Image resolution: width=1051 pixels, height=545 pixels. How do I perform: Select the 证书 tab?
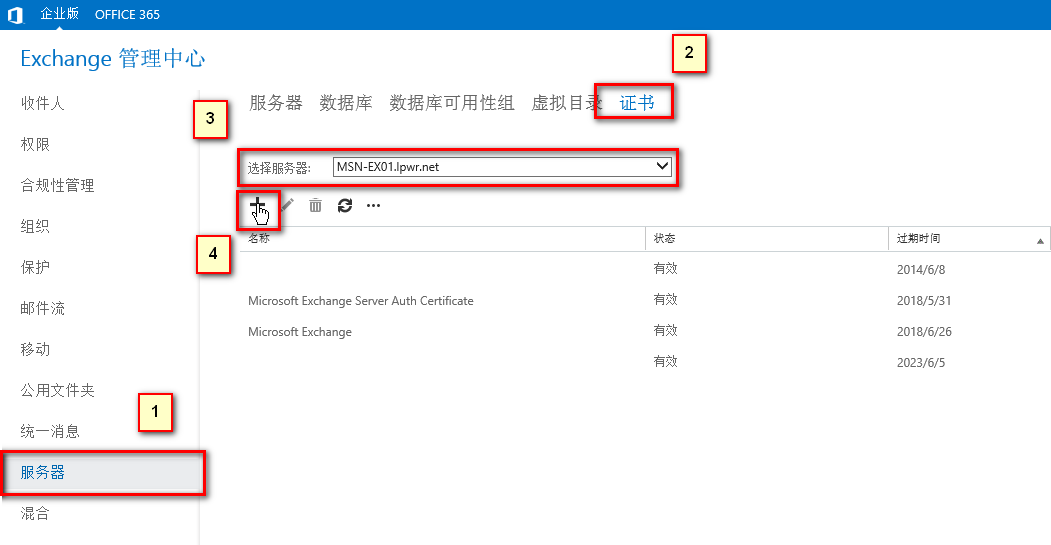[637, 103]
